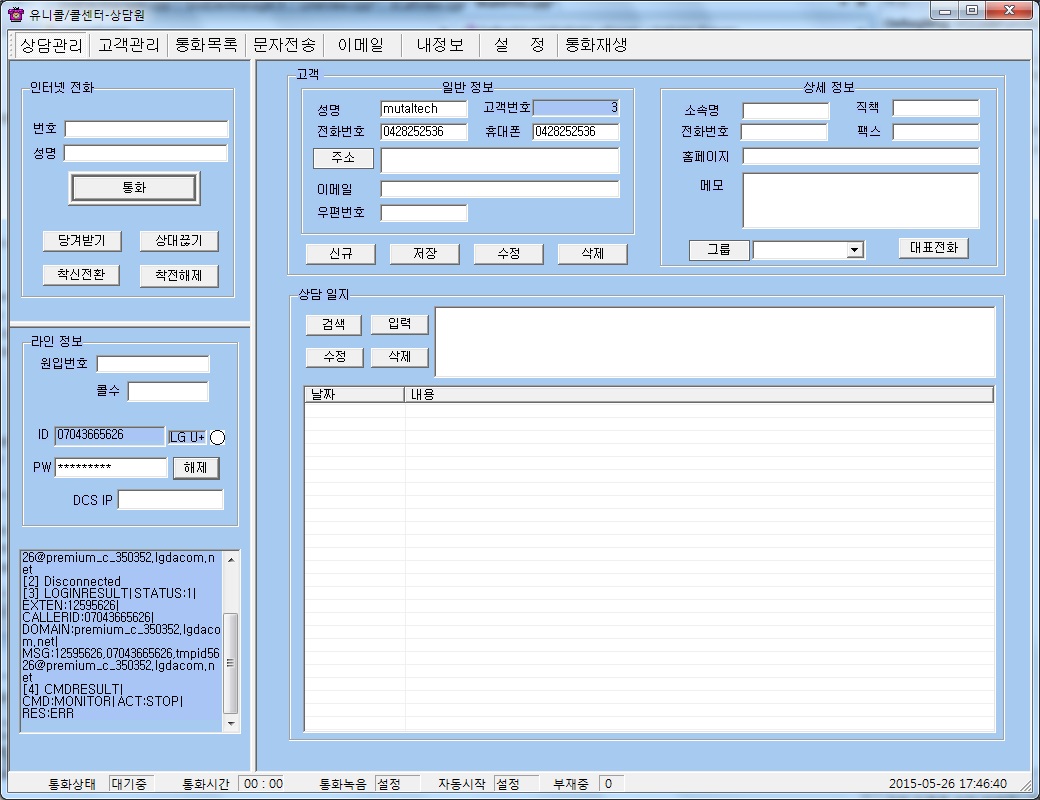Click the log panel scroll-down arrow

pos(231,722)
